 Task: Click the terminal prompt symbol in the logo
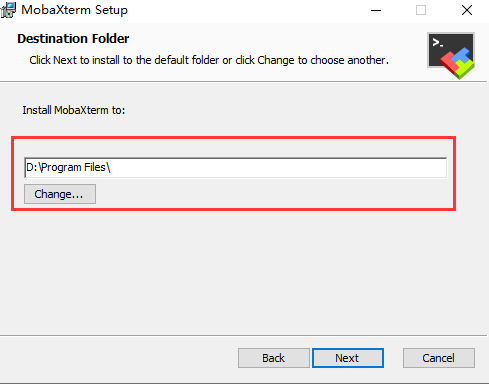coord(437,43)
